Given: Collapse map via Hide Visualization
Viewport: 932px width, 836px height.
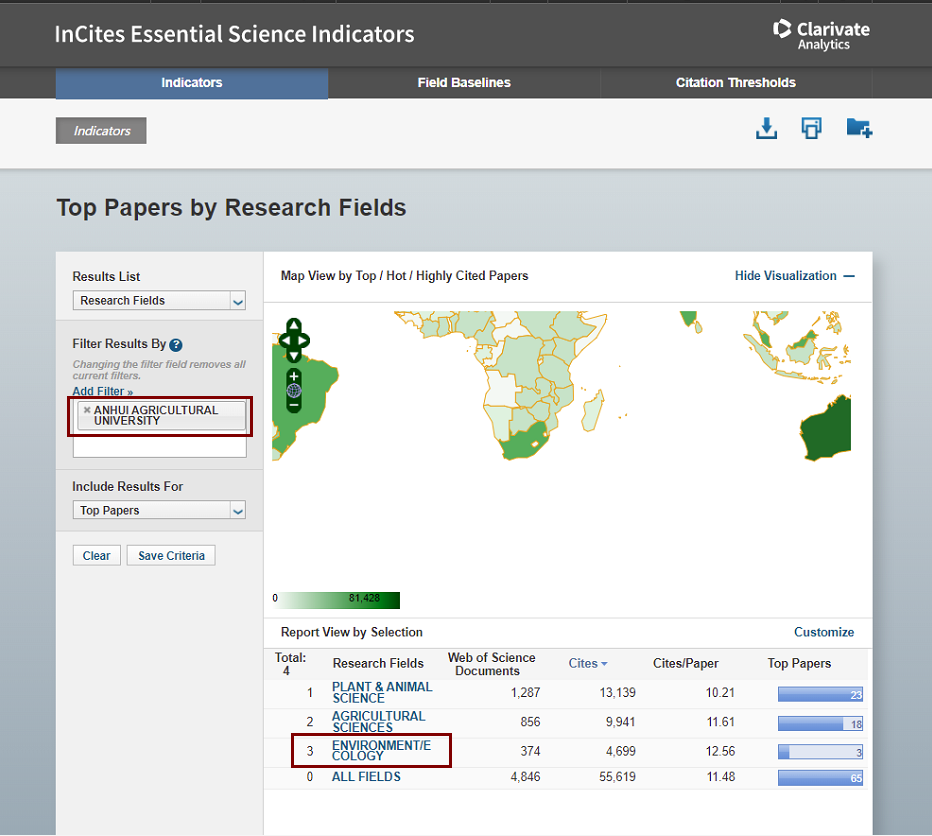Looking at the screenshot, I should 794,276.
